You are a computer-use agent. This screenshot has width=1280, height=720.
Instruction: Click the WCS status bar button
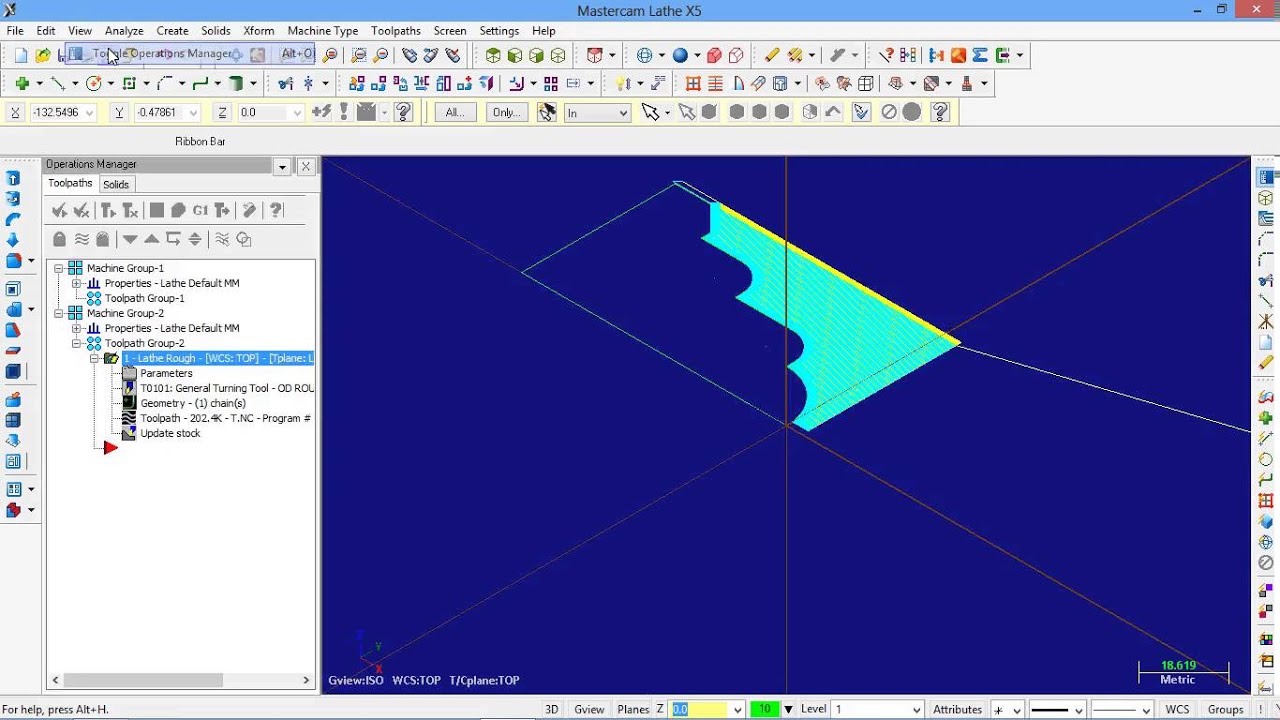[1178, 709]
